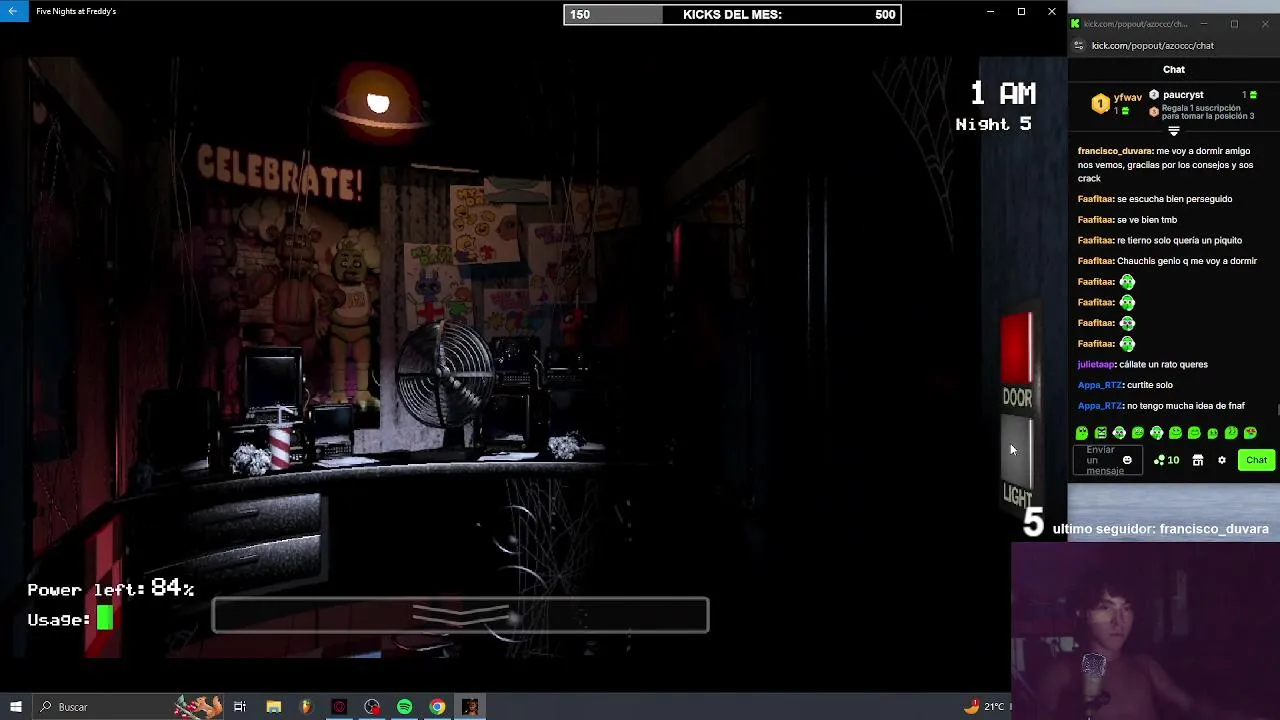
Task: Open FL Studio from the taskbar
Action: point(306,707)
